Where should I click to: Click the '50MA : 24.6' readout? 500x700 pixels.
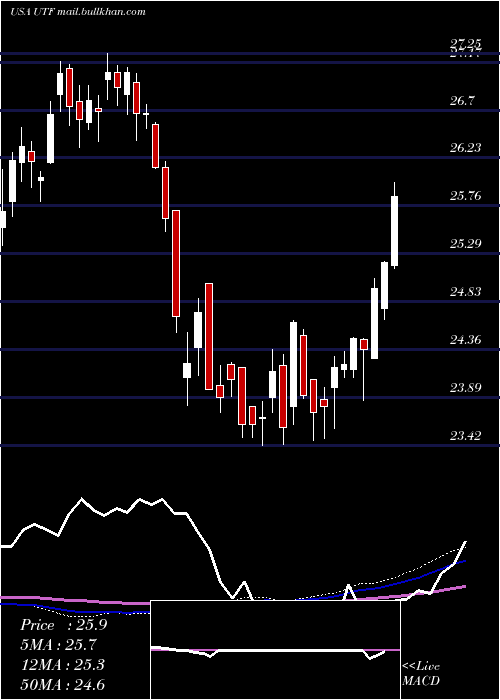pos(62,684)
